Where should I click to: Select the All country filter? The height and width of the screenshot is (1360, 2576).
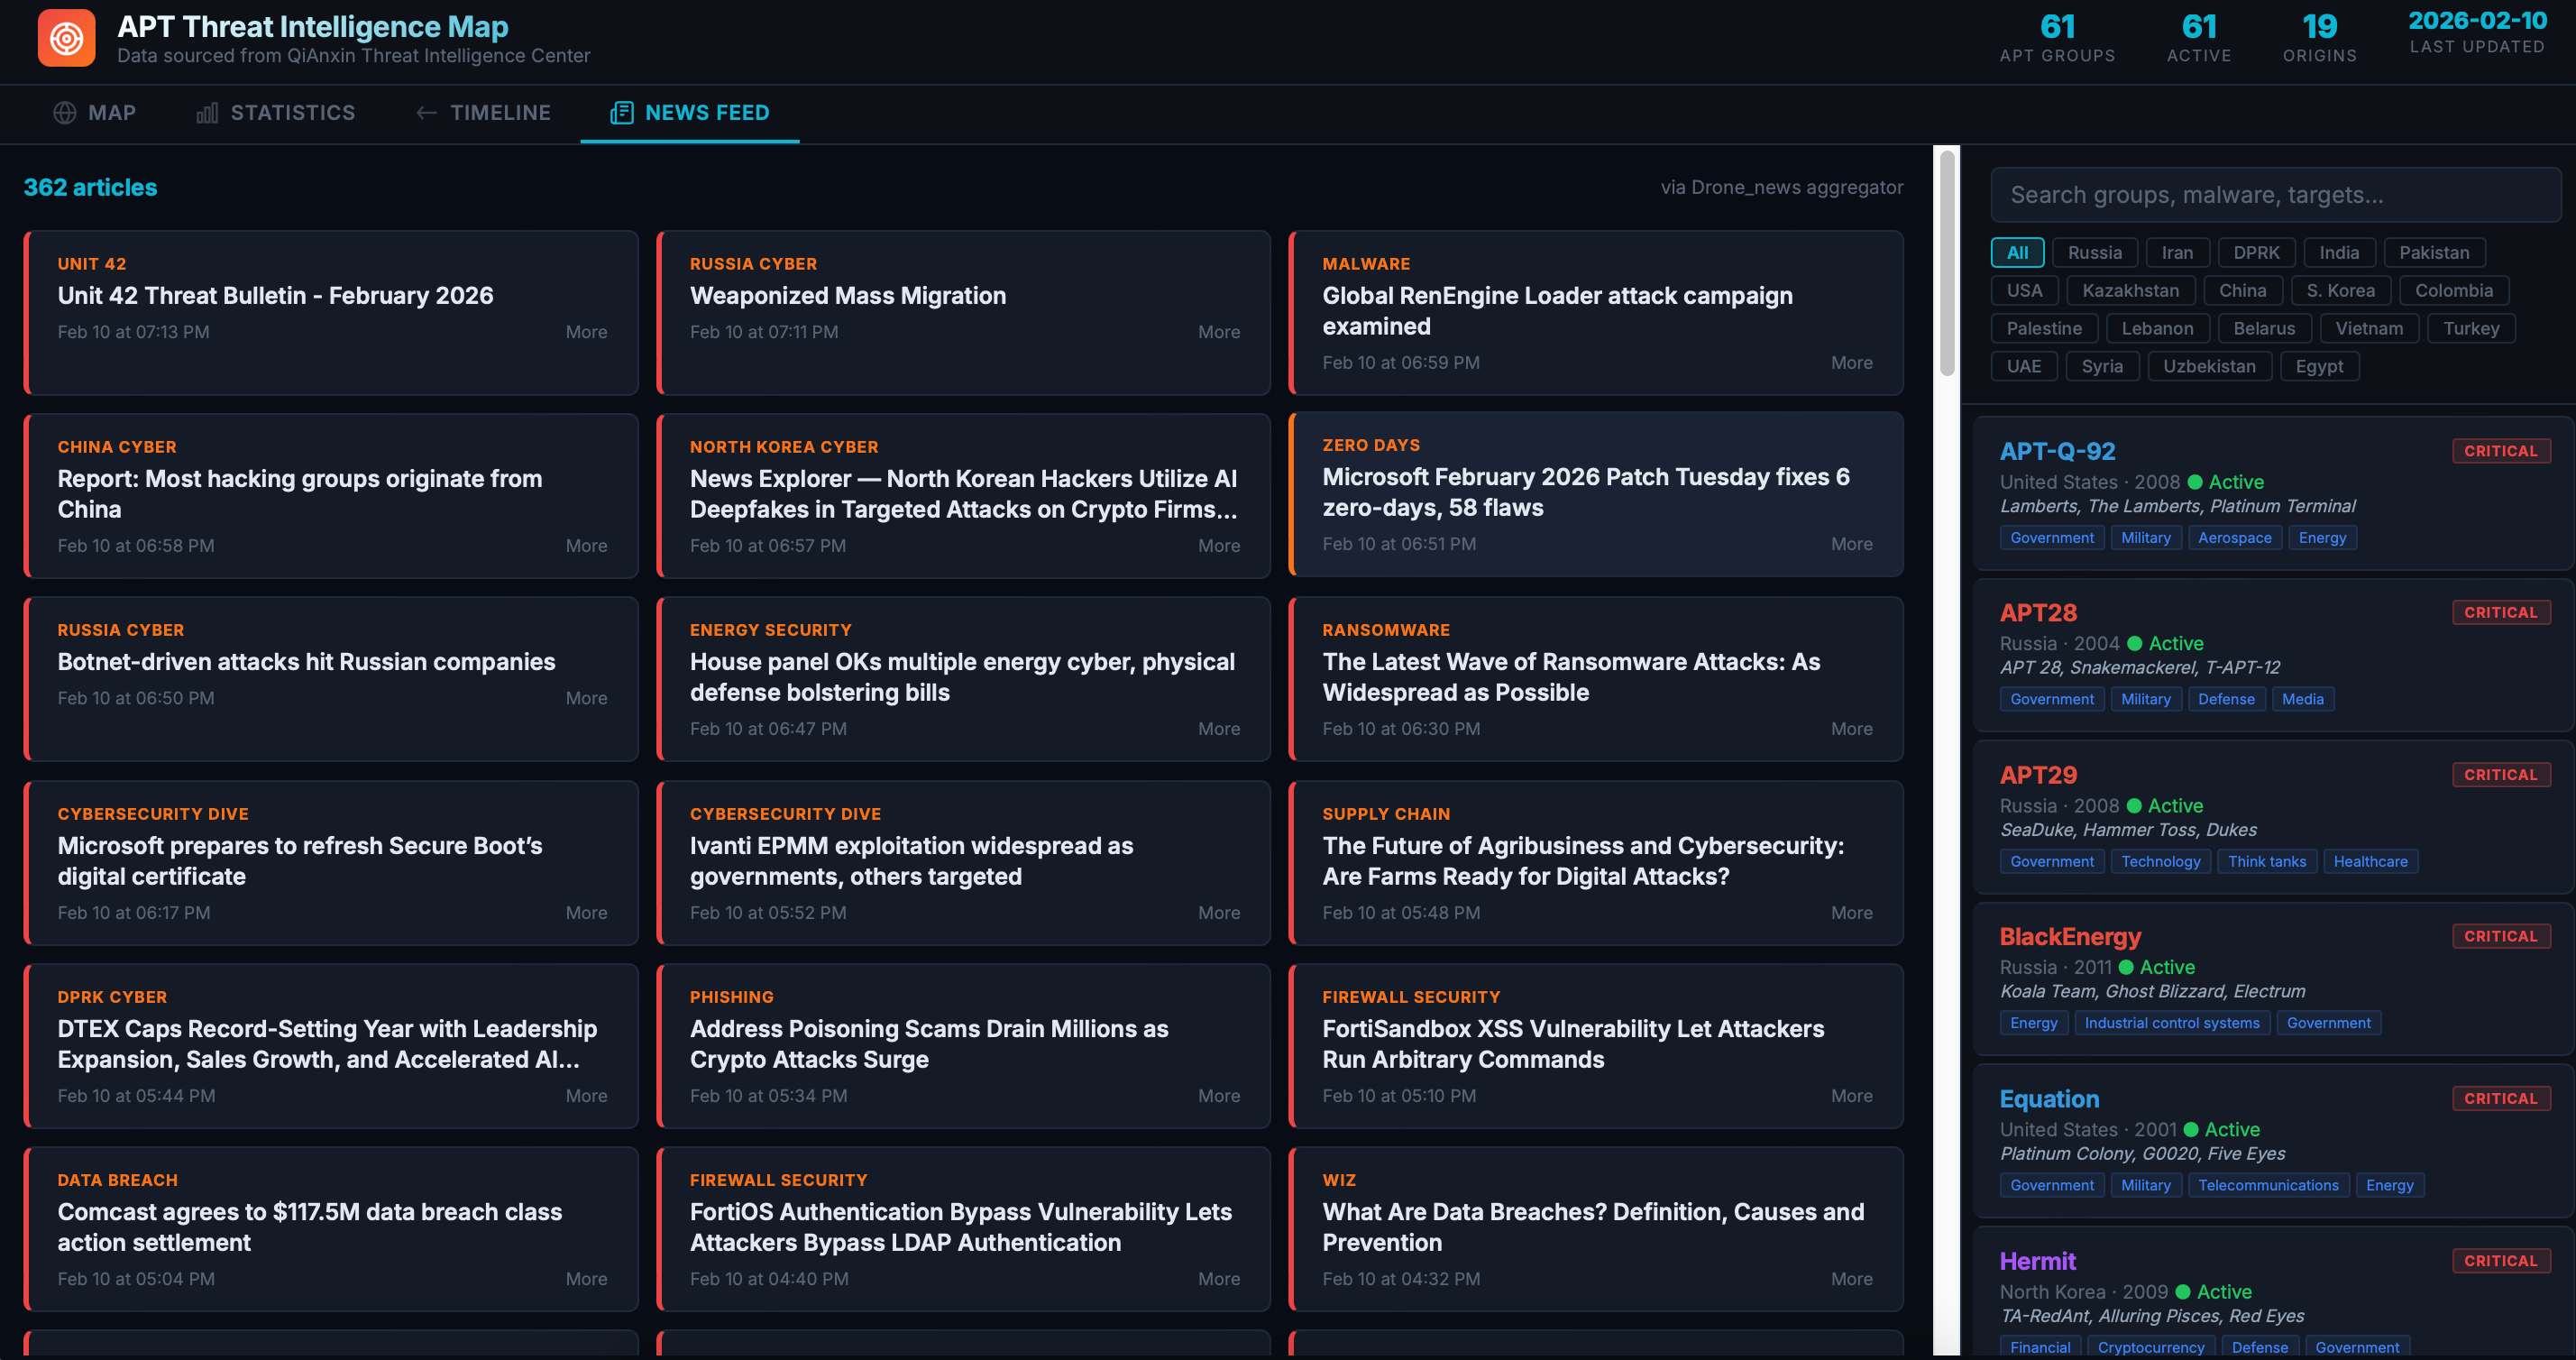2017,253
